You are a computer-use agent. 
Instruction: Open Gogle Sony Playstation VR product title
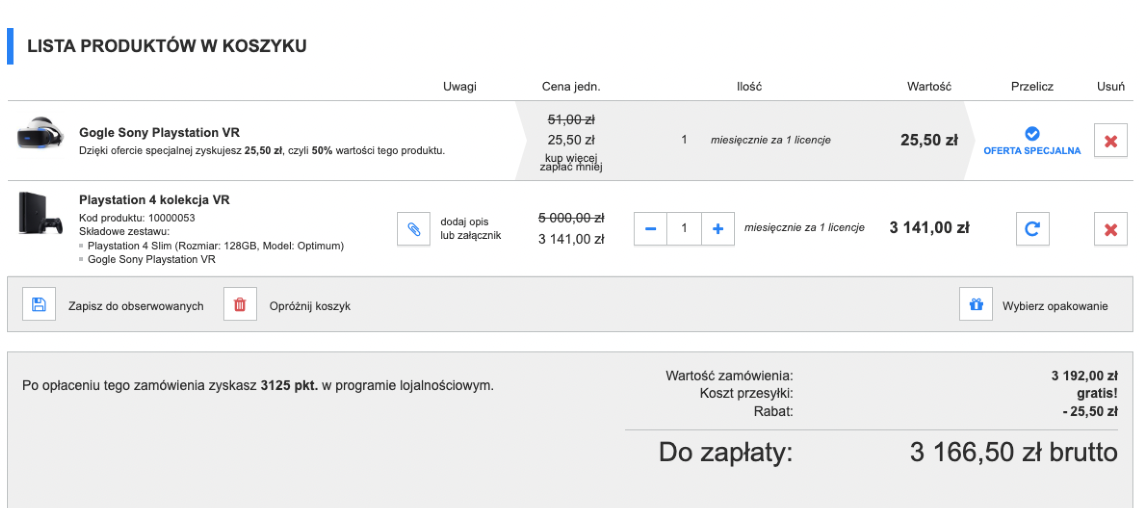coord(159,133)
